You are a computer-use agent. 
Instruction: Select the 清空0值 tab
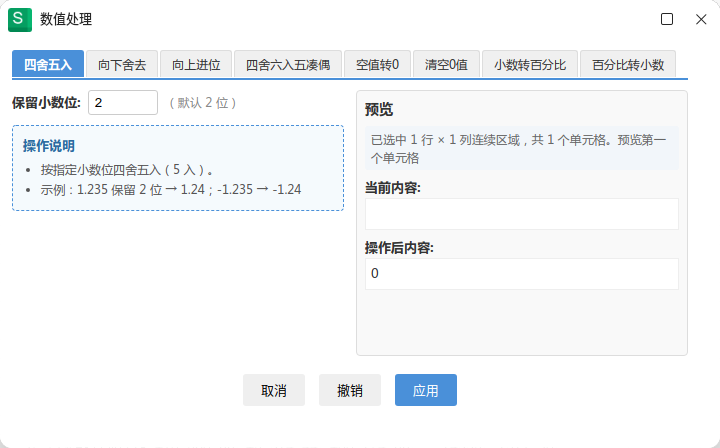pos(446,64)
